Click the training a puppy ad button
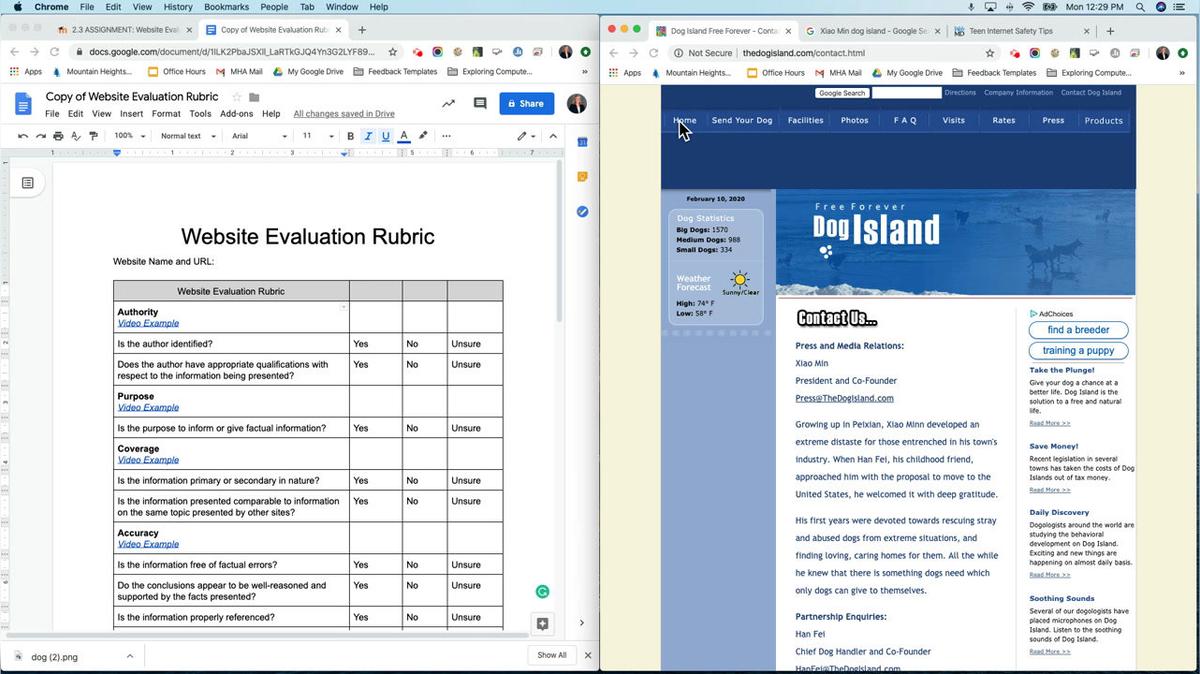The height and width of the screenshot is (674, 1200). coord(1078,351)
